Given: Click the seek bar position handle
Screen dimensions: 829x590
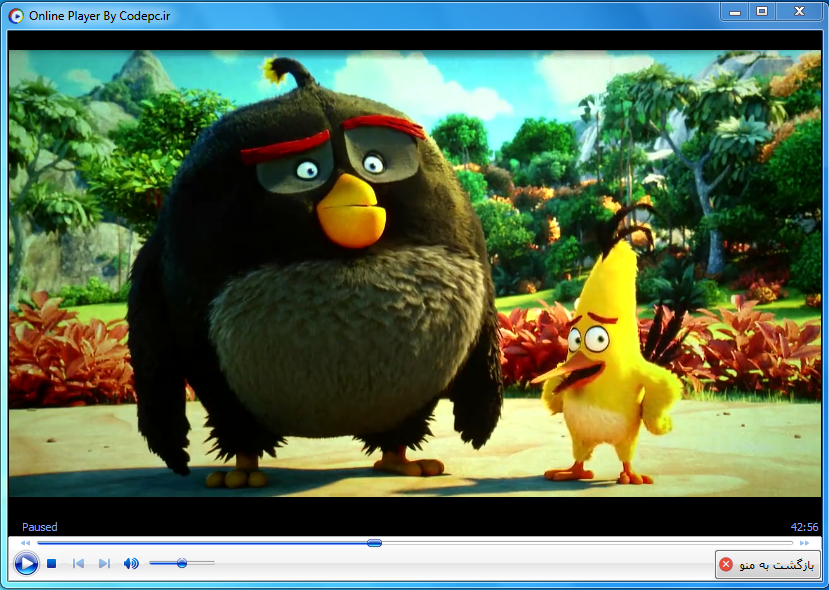Looking at the screenshot, I should 374,543.
